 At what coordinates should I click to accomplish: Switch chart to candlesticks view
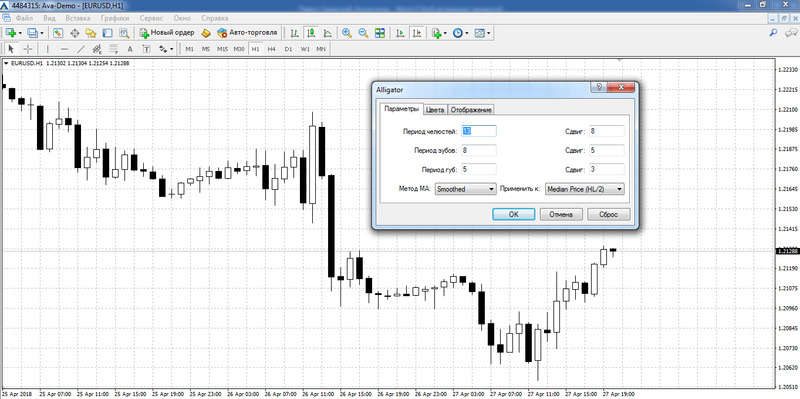pyautogui.click(x=311, y=33)
